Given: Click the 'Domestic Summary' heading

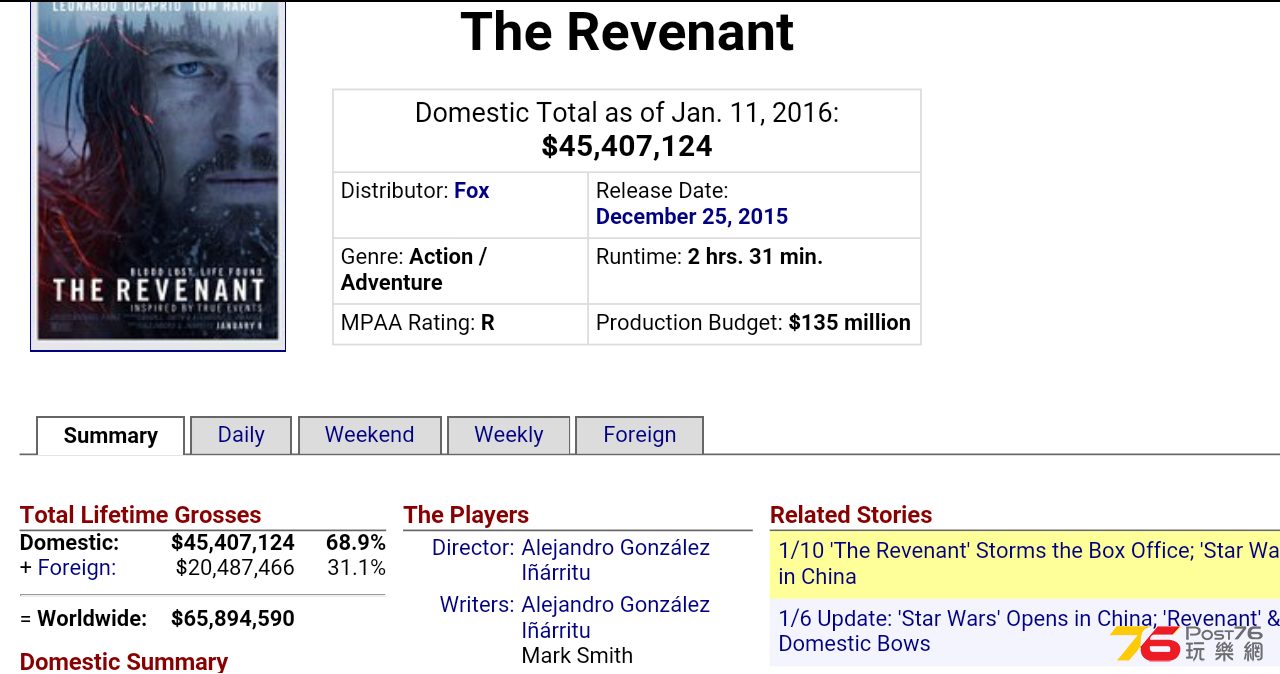Looking at the screenshot, I should [124, 661].
